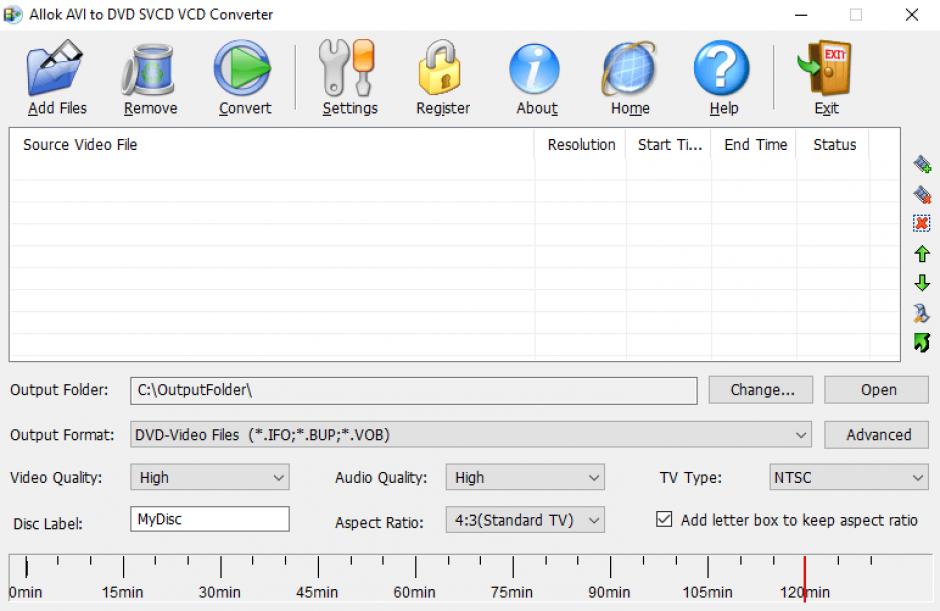Image resolution: width=940 pixels, height=611 pixels.
Task: Open Help with the question mark icon
Action: [x=722, y=68]
